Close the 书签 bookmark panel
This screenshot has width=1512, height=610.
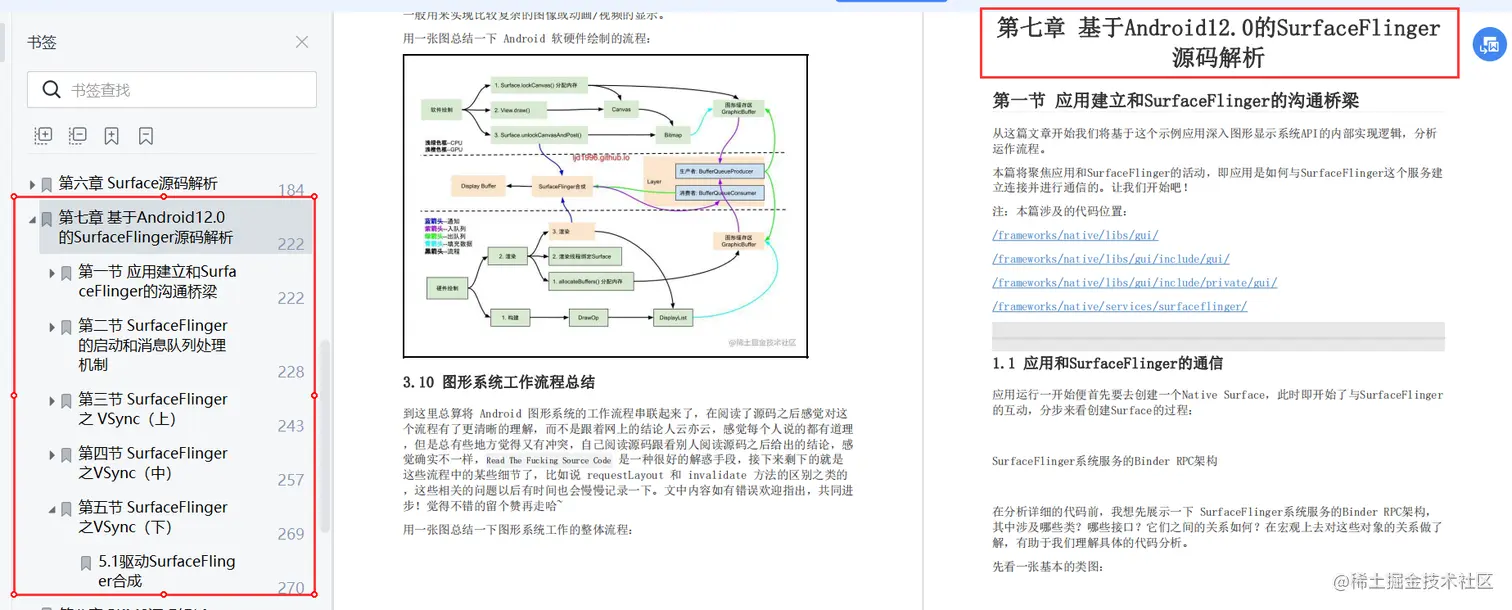coord(304,42)
